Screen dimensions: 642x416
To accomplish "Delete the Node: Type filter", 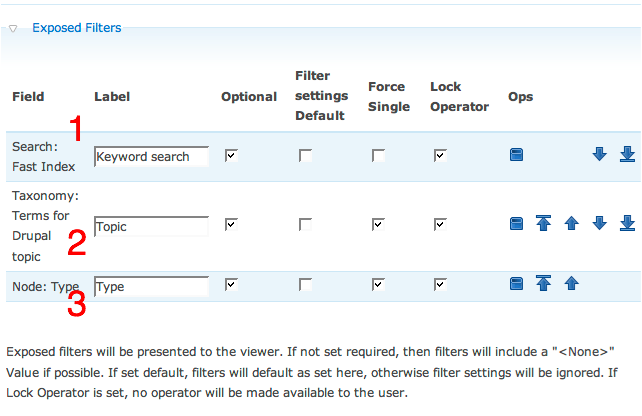I will 516,283.
